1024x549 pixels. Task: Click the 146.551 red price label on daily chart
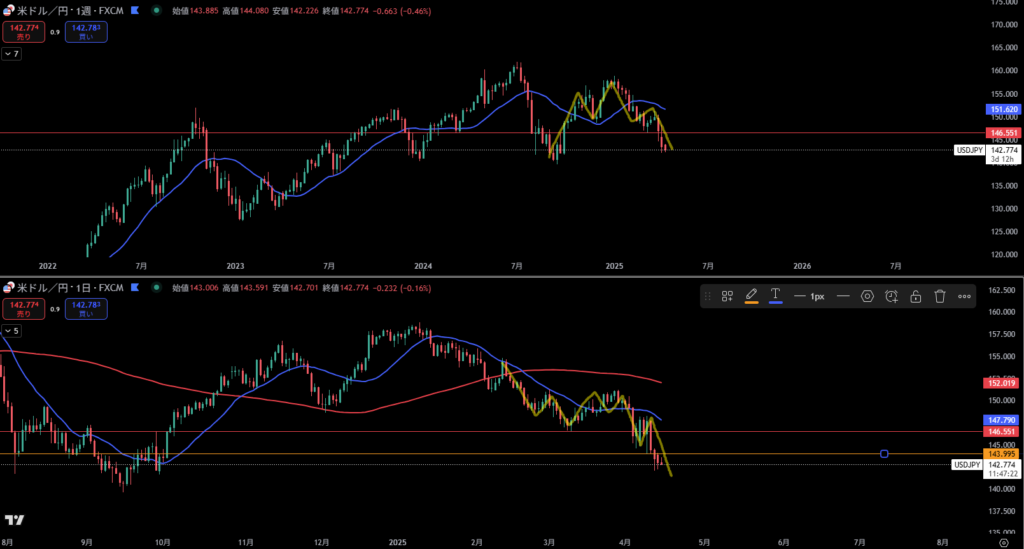pyautogui.click(x=1001, y=431)
